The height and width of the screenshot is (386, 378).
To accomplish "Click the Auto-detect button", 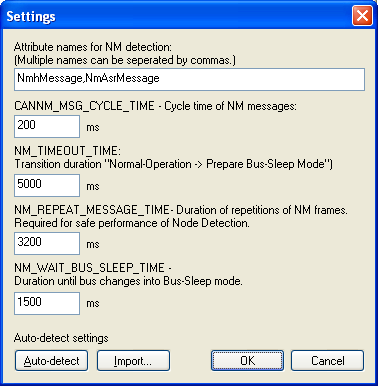I will tap(52, 361).
